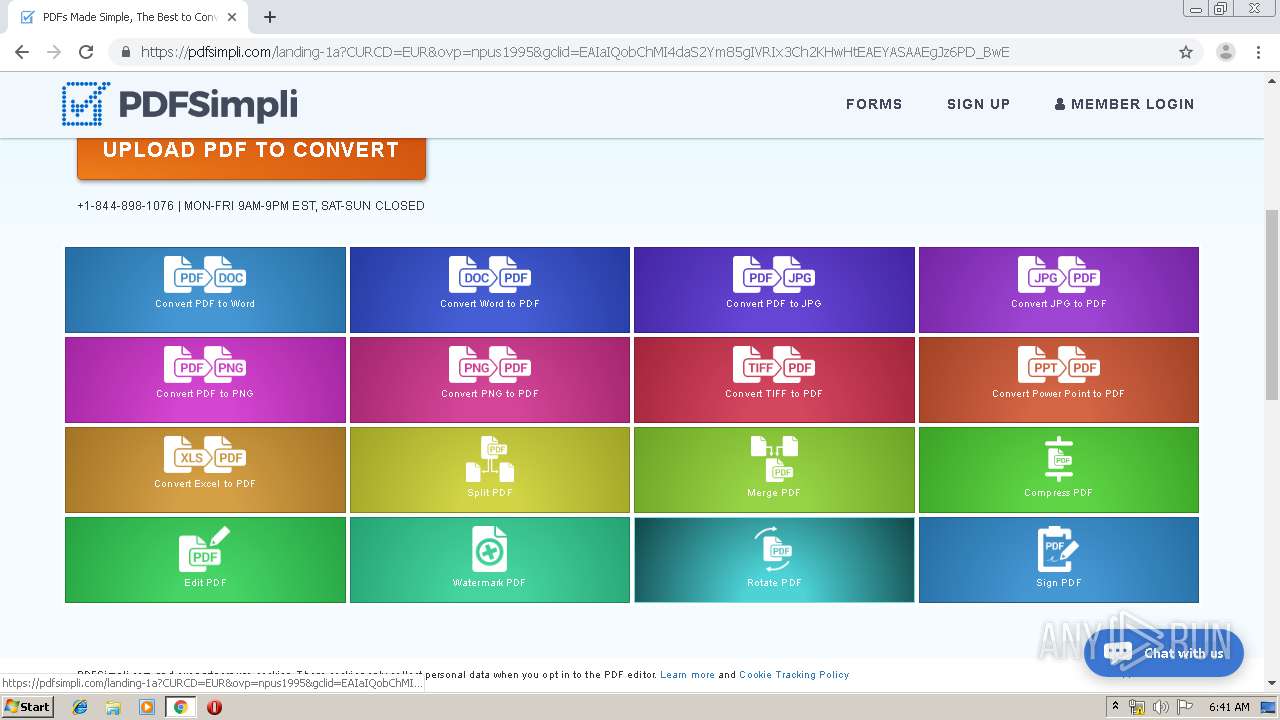Open the Convert PDF to Word tile
This screenshot has width=1280, height=720.
[x=205, y=290]
